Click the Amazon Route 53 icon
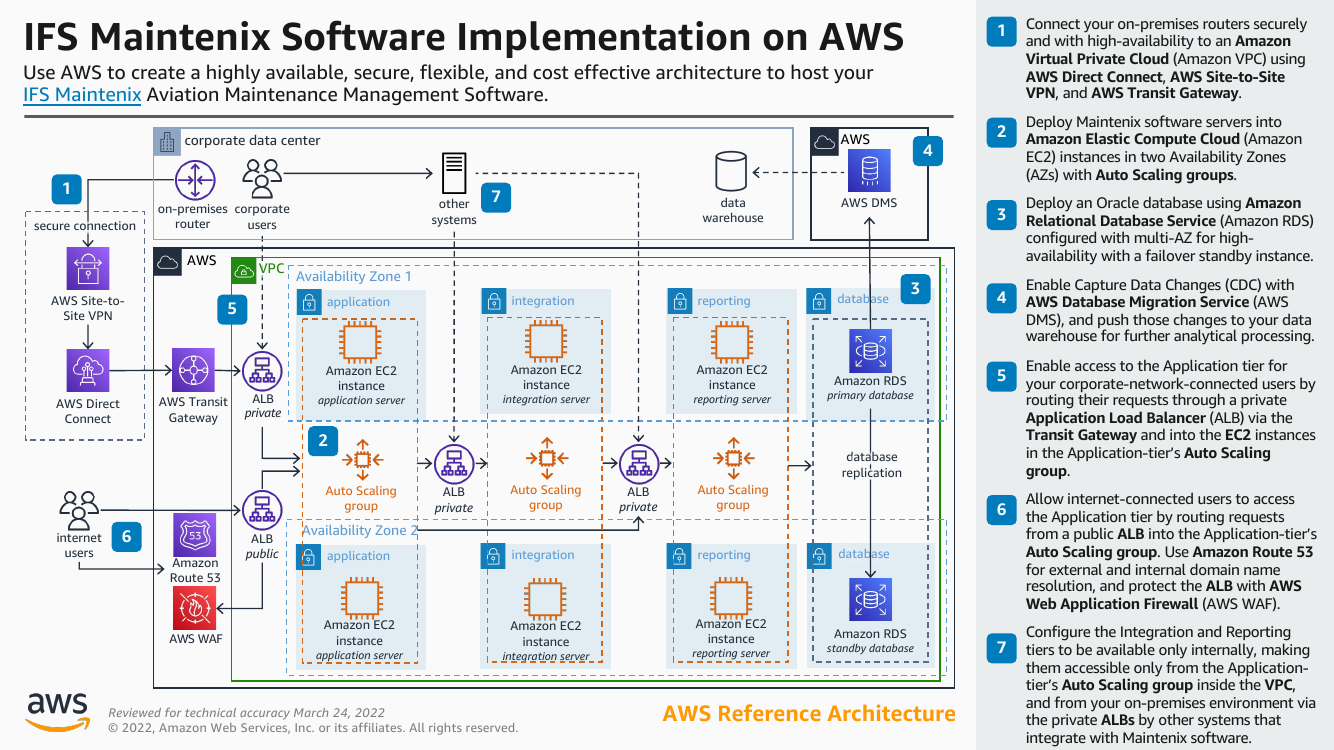1334x750 pixels. 194,536
